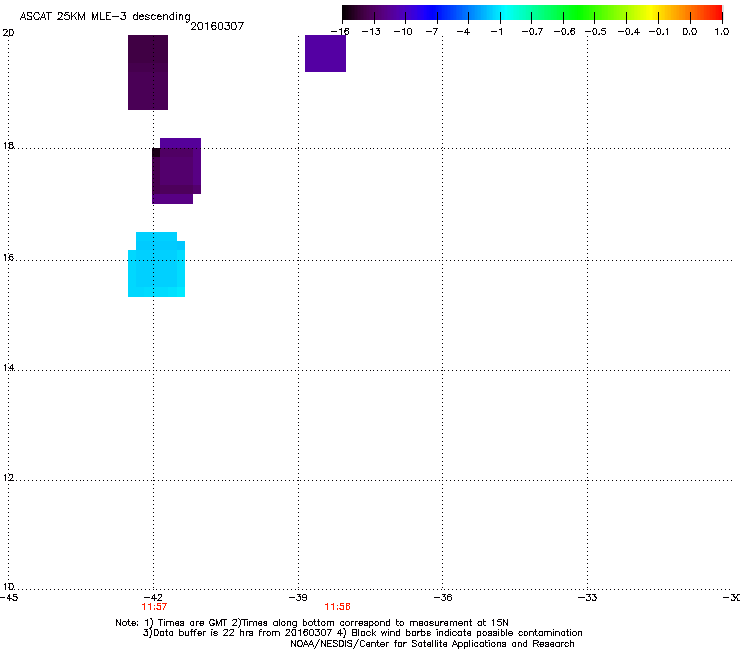740x650 pixels.
Task: Click the tall dark purple patch near 19N
Action: [148, 72]
